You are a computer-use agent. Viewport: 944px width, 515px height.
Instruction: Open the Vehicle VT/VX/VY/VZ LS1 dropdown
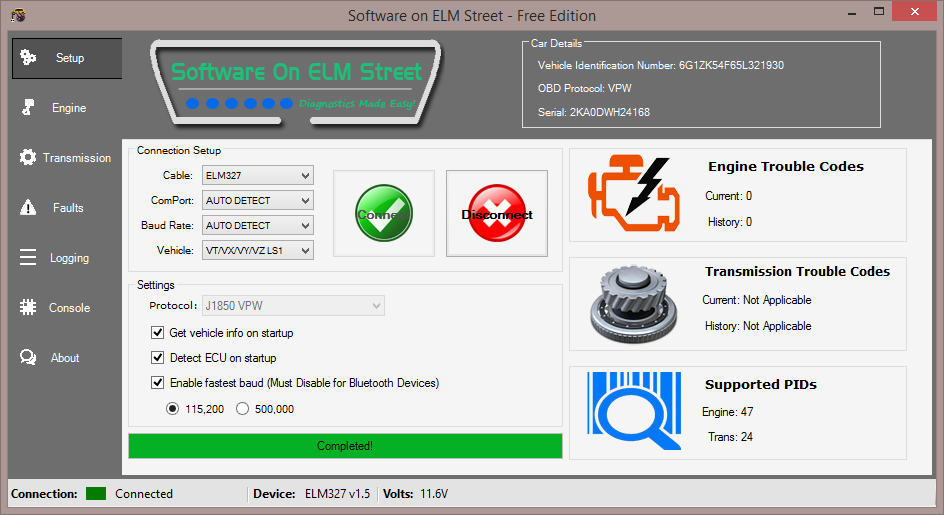[x=258, y=250]
